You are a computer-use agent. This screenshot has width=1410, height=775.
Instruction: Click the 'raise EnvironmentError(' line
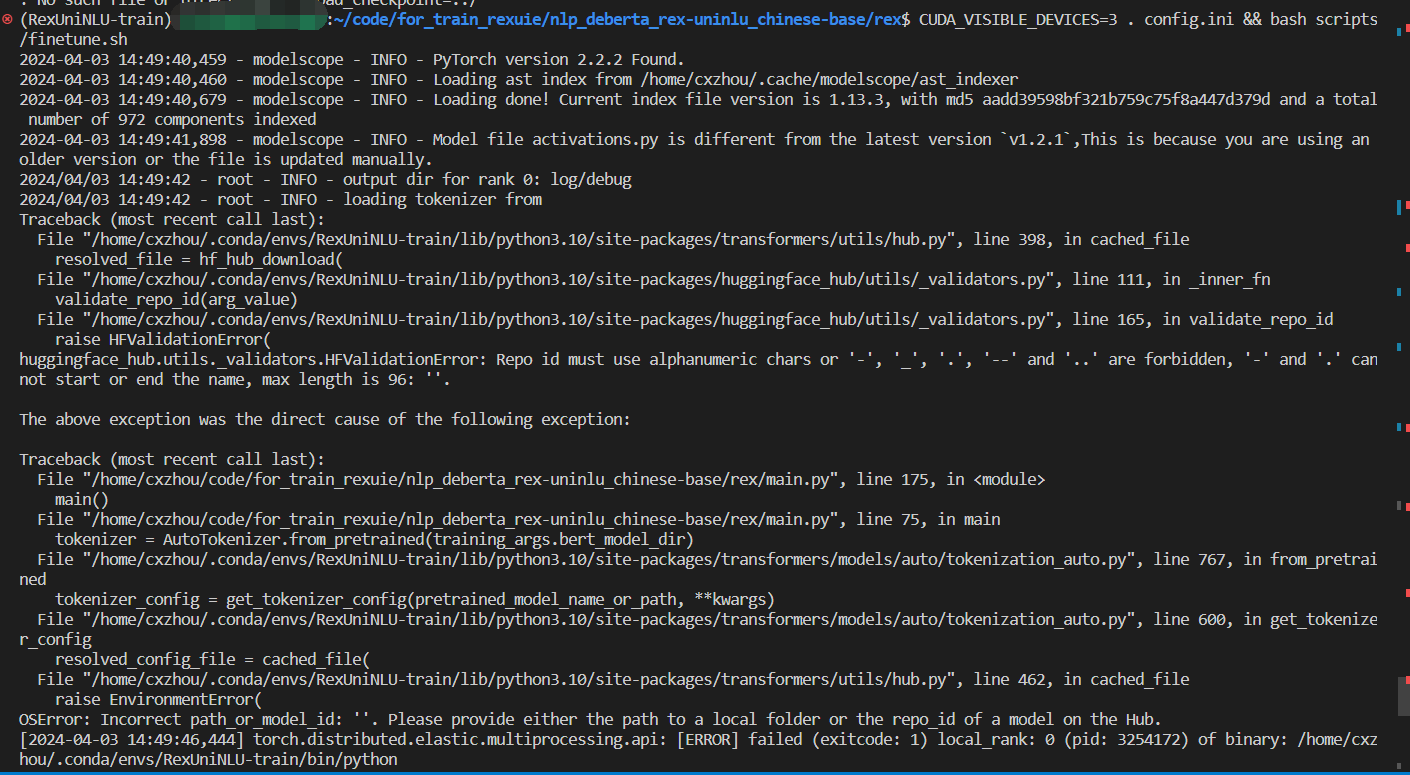[159, 700]
